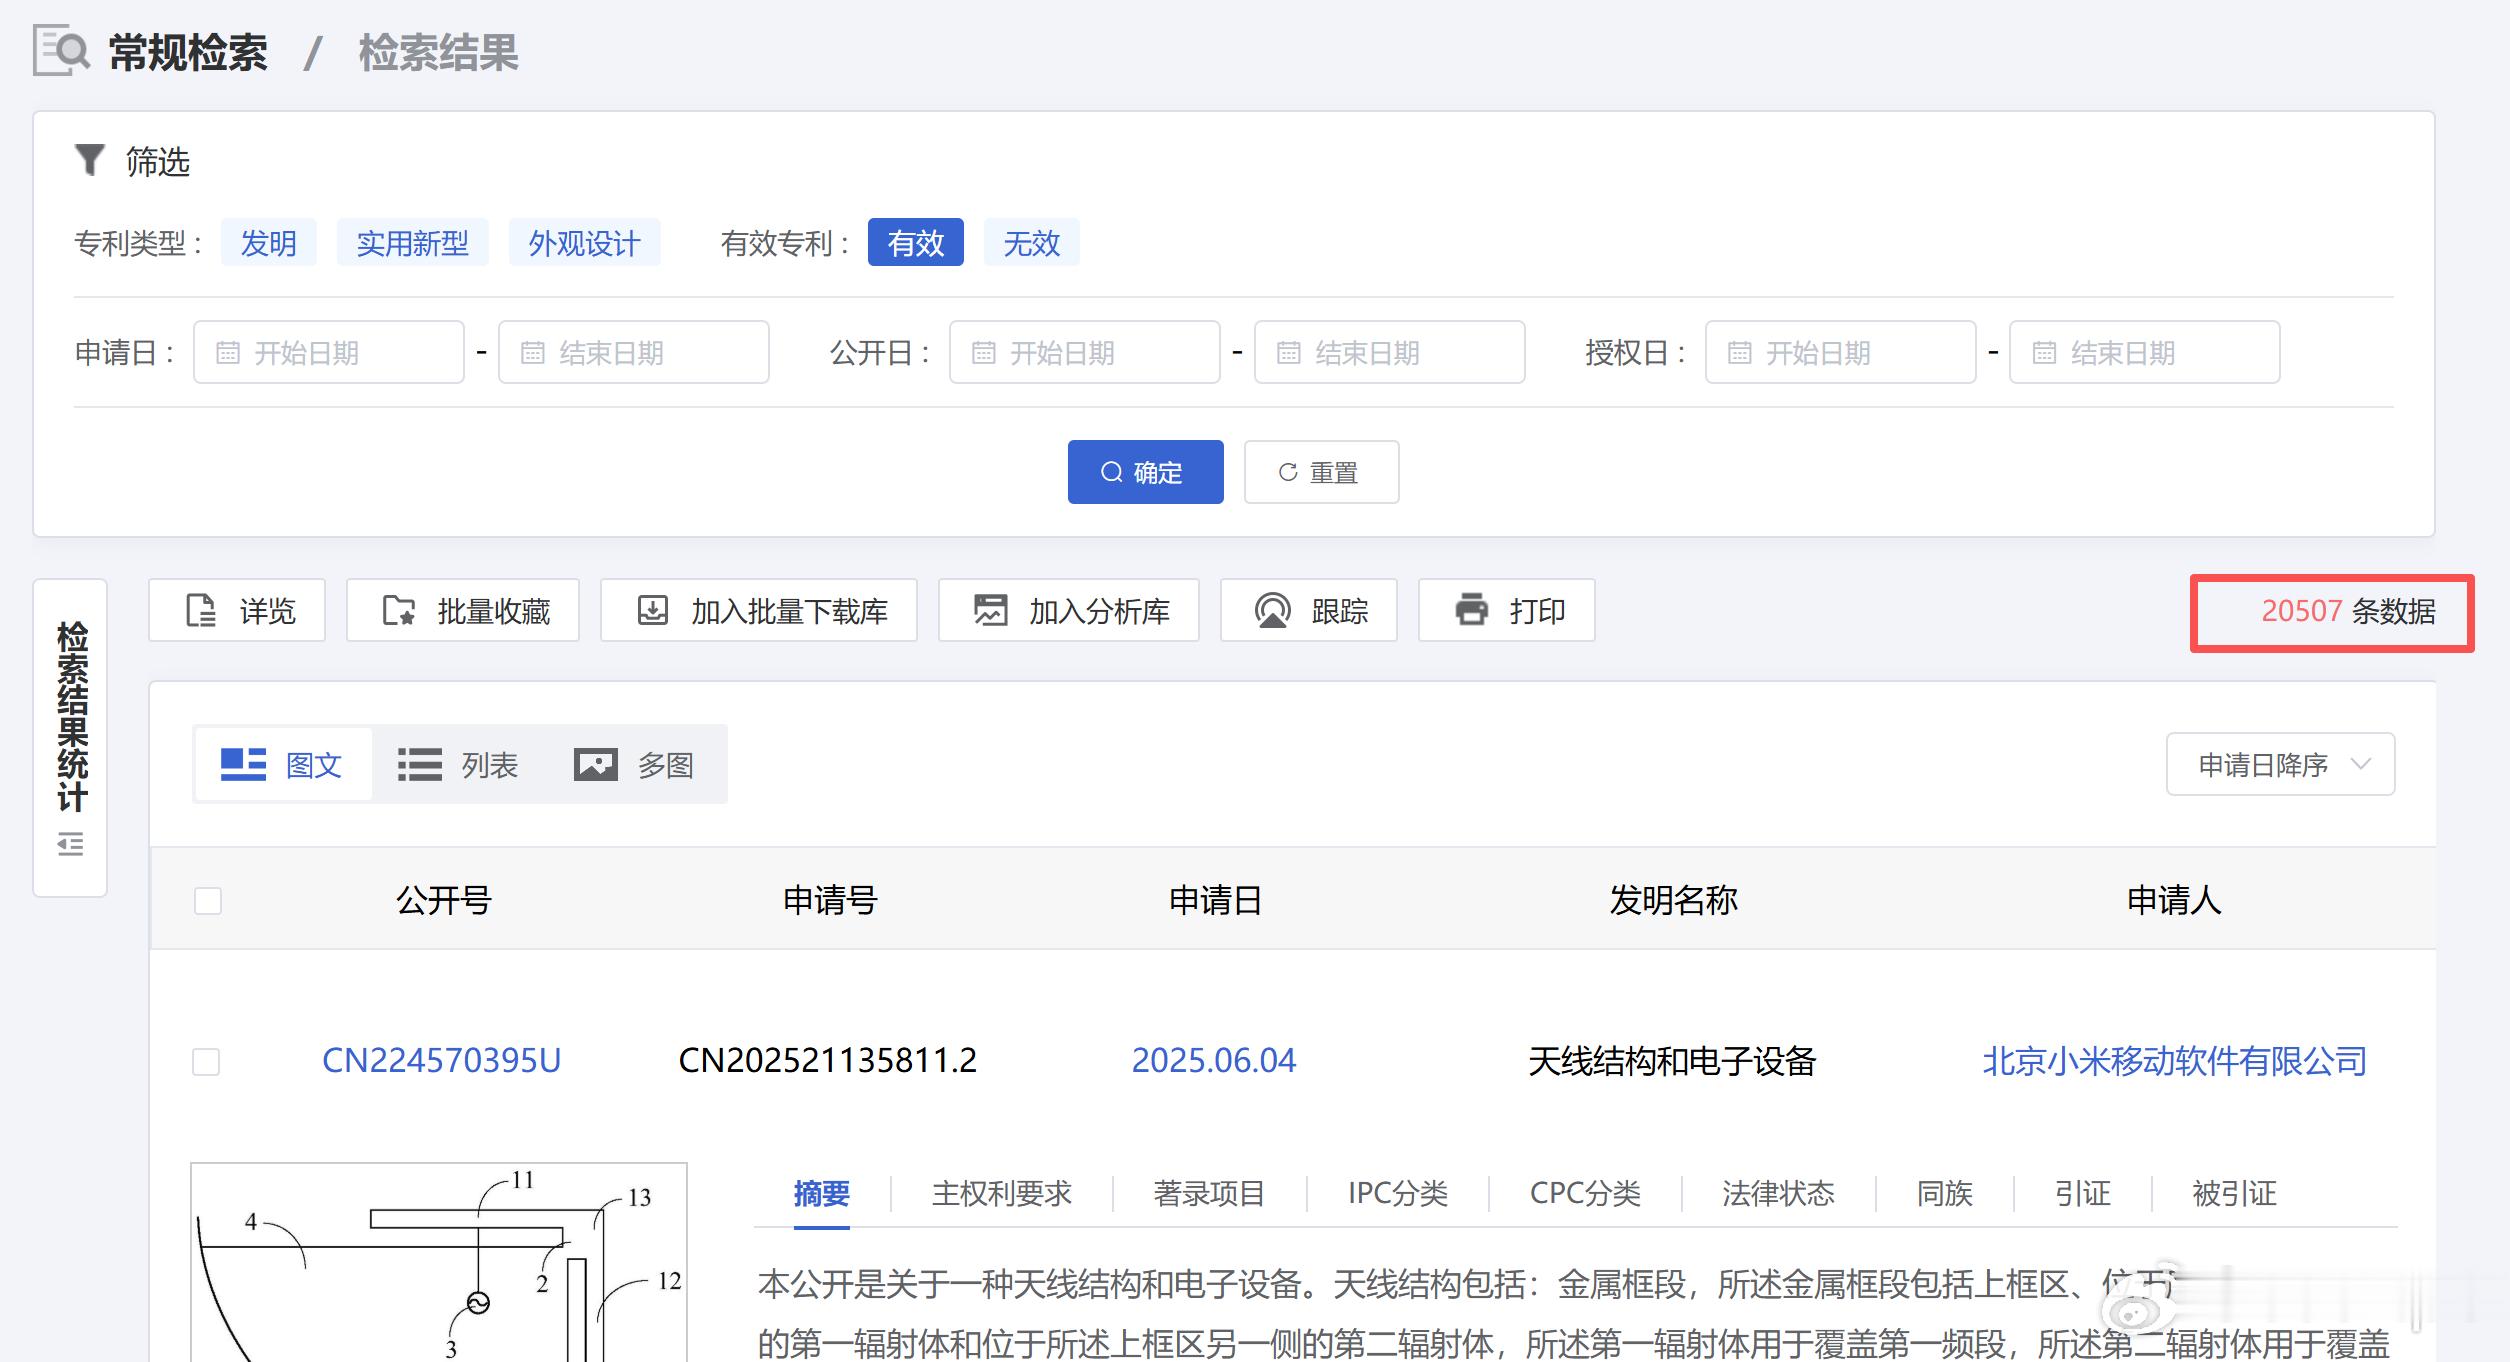Image resolution: width=2510 pixels, height=1362 pixels.
Task: Click 批量收藏 batch favorite button
Action: pyautogui.click(x=463, y=610)
